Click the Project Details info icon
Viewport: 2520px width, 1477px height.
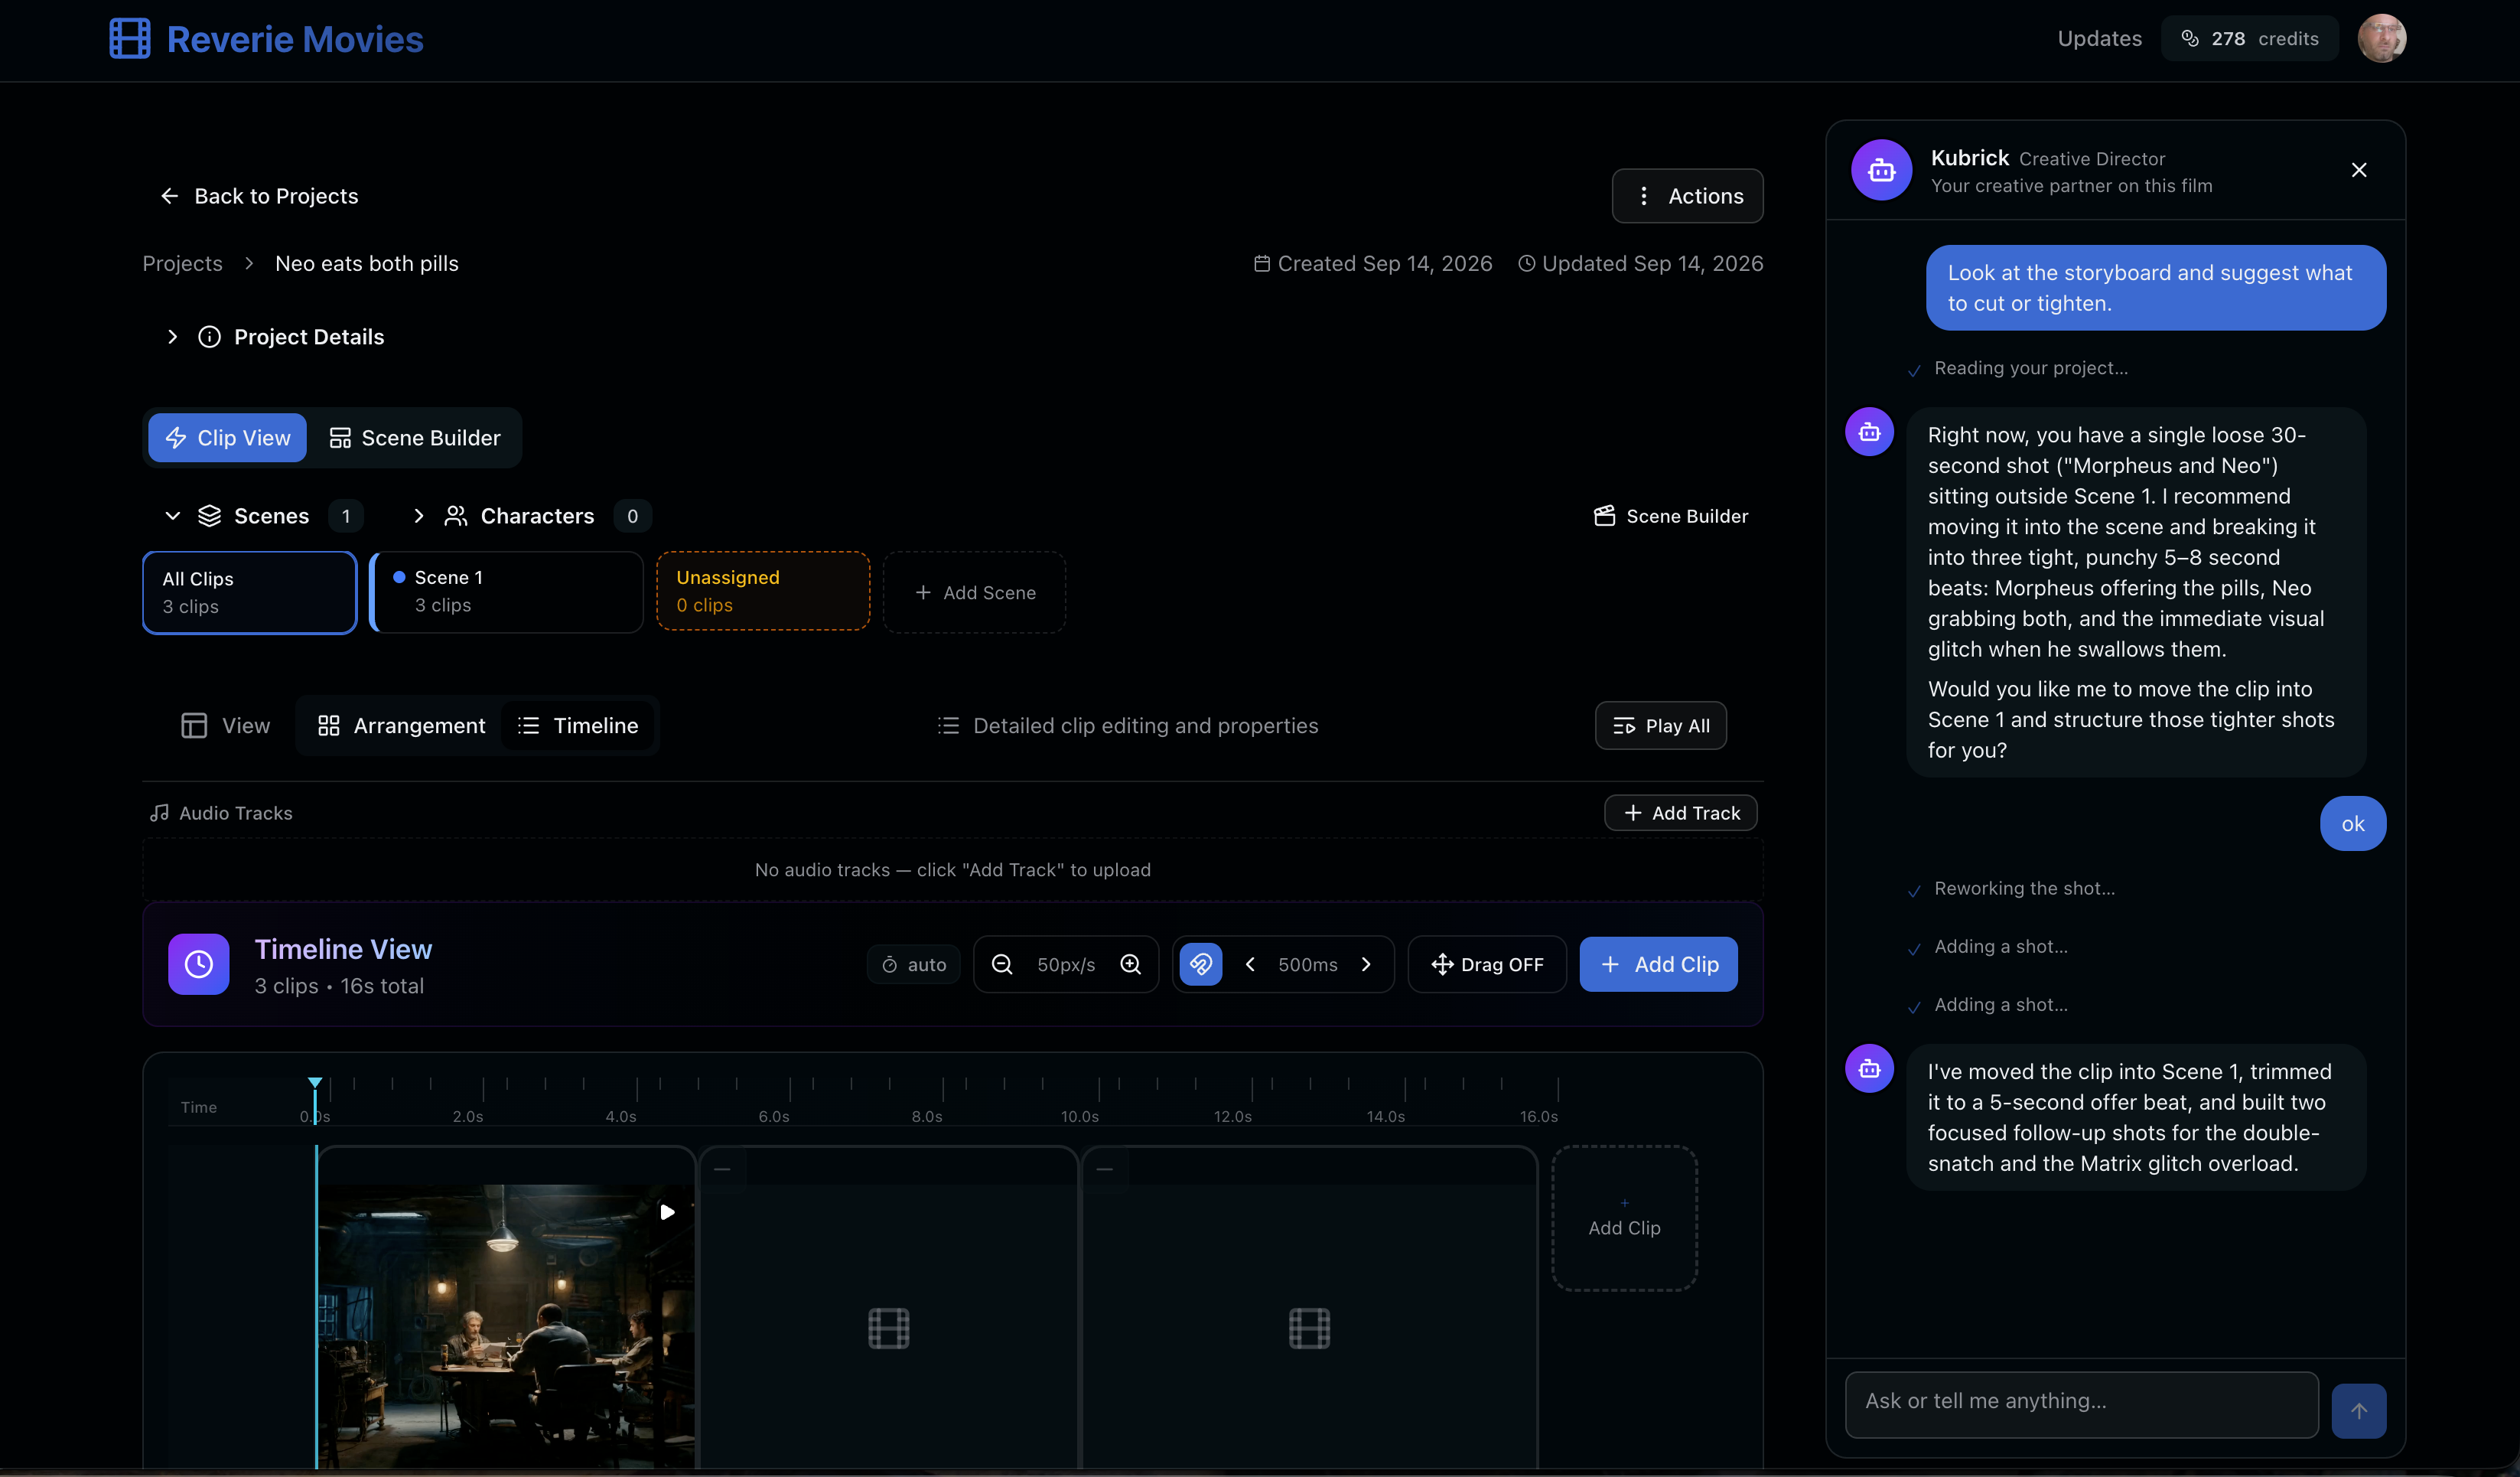pyautogui.click(x=209, y=337)
